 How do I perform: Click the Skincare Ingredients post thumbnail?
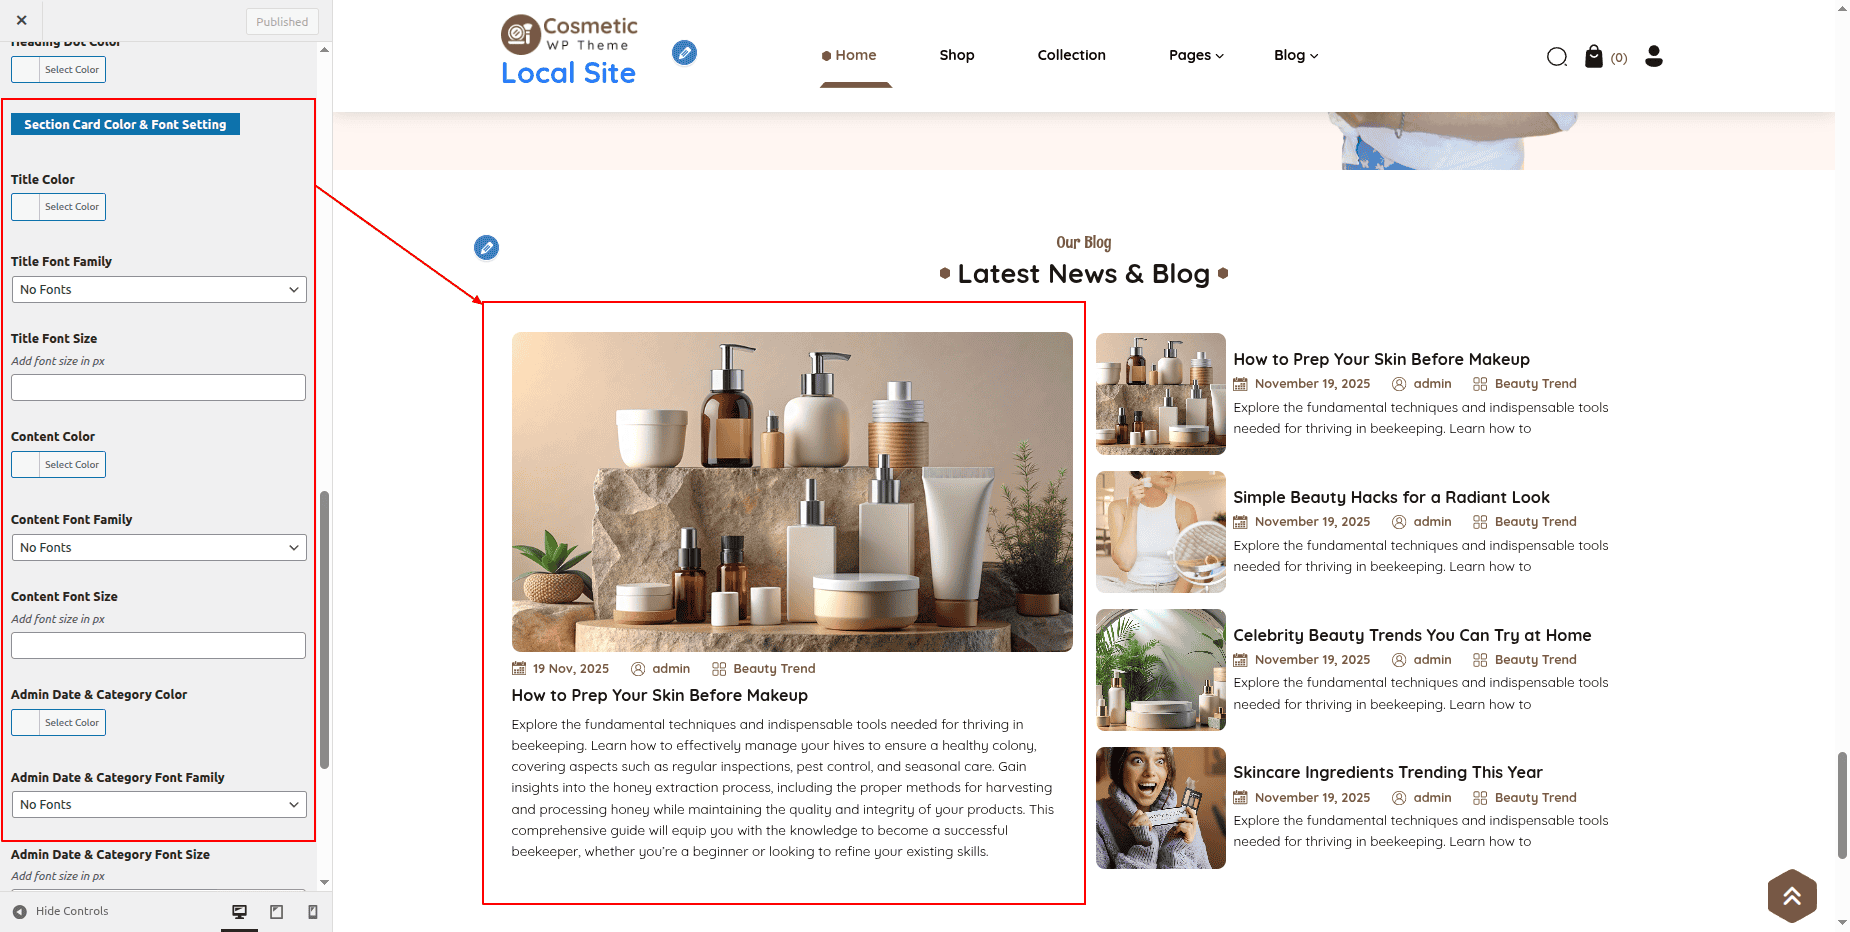1160,808
